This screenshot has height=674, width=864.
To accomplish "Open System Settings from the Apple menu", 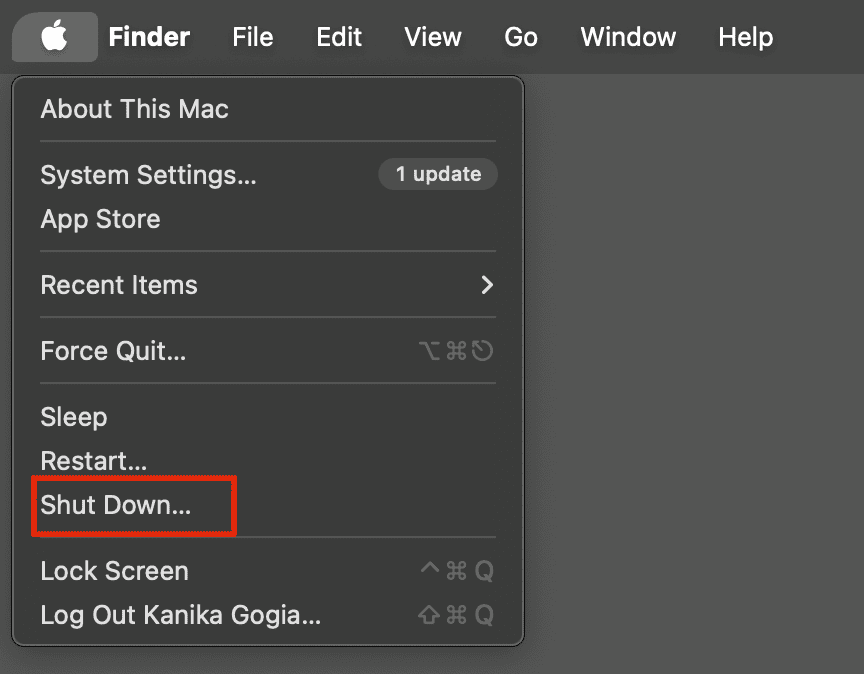I will (148, 175).
